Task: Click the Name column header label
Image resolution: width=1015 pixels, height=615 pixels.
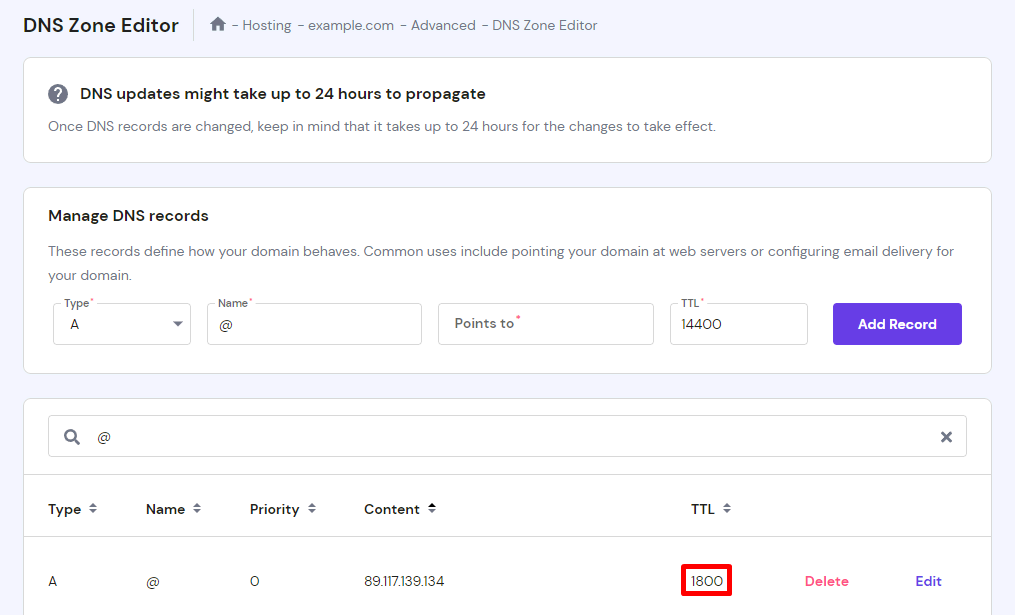Action: tap(165, 509)
